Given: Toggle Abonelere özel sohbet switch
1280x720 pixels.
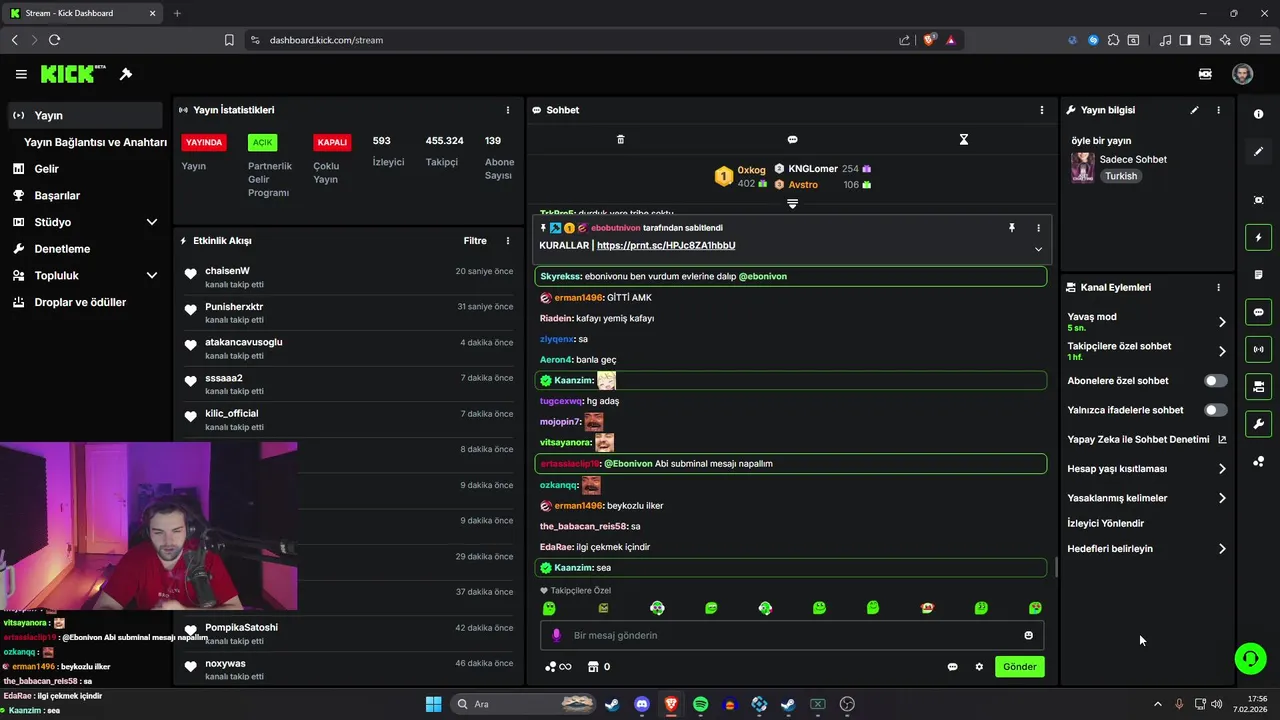Looking at the screenshot, I should (1216, 381).
